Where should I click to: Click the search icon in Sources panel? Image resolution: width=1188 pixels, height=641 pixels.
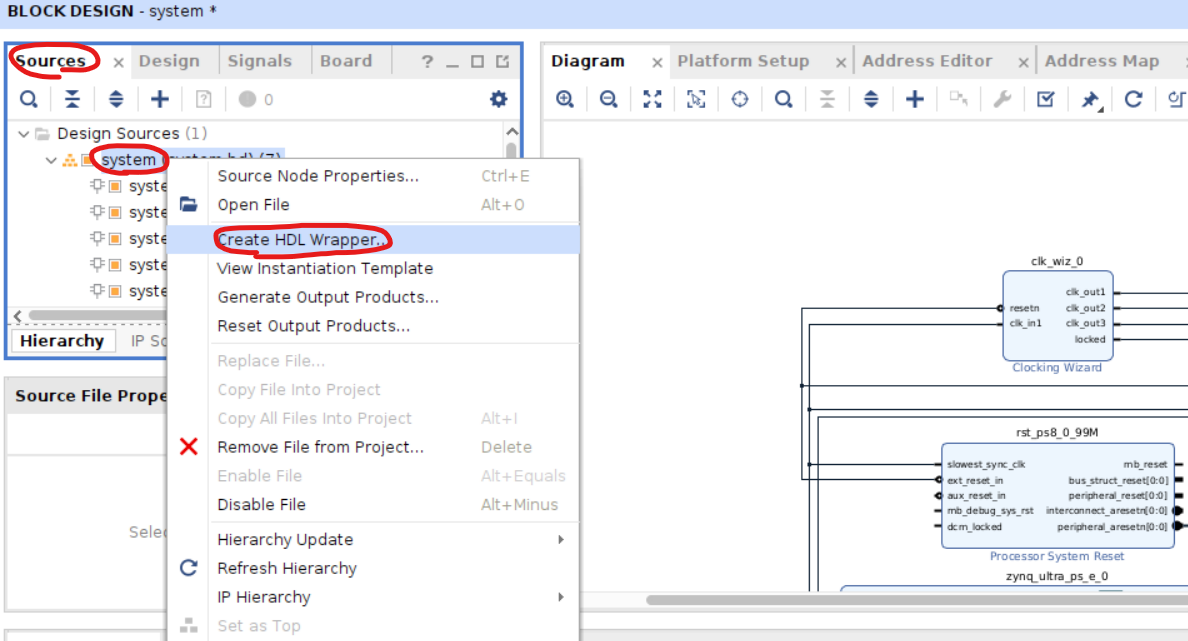(x=29, y=99)
